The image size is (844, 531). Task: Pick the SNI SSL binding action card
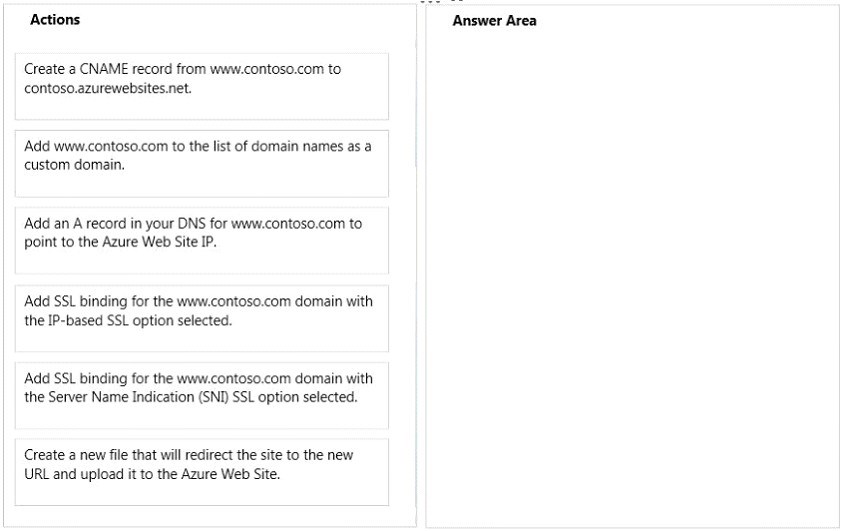coord(202,395)
